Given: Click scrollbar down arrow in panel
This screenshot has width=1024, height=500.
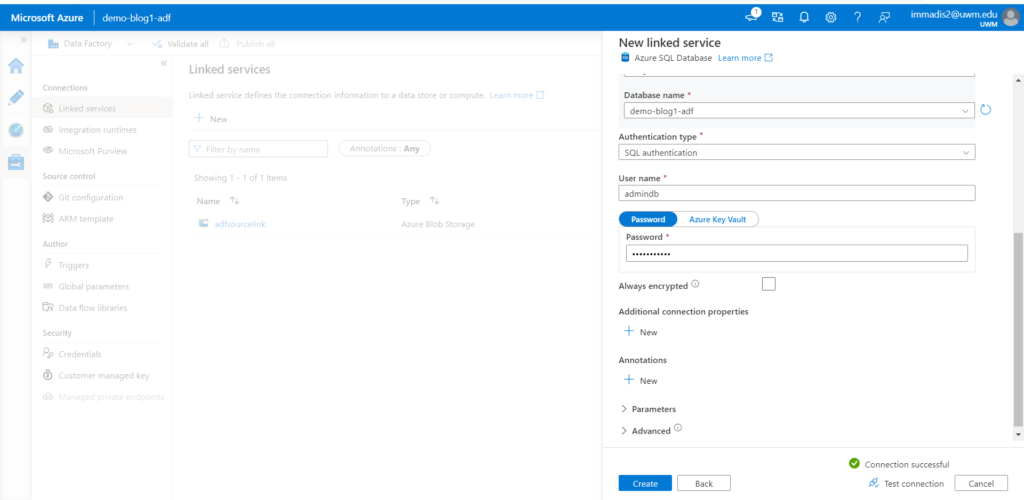Looking at the screenshot, I should 1018,434.
